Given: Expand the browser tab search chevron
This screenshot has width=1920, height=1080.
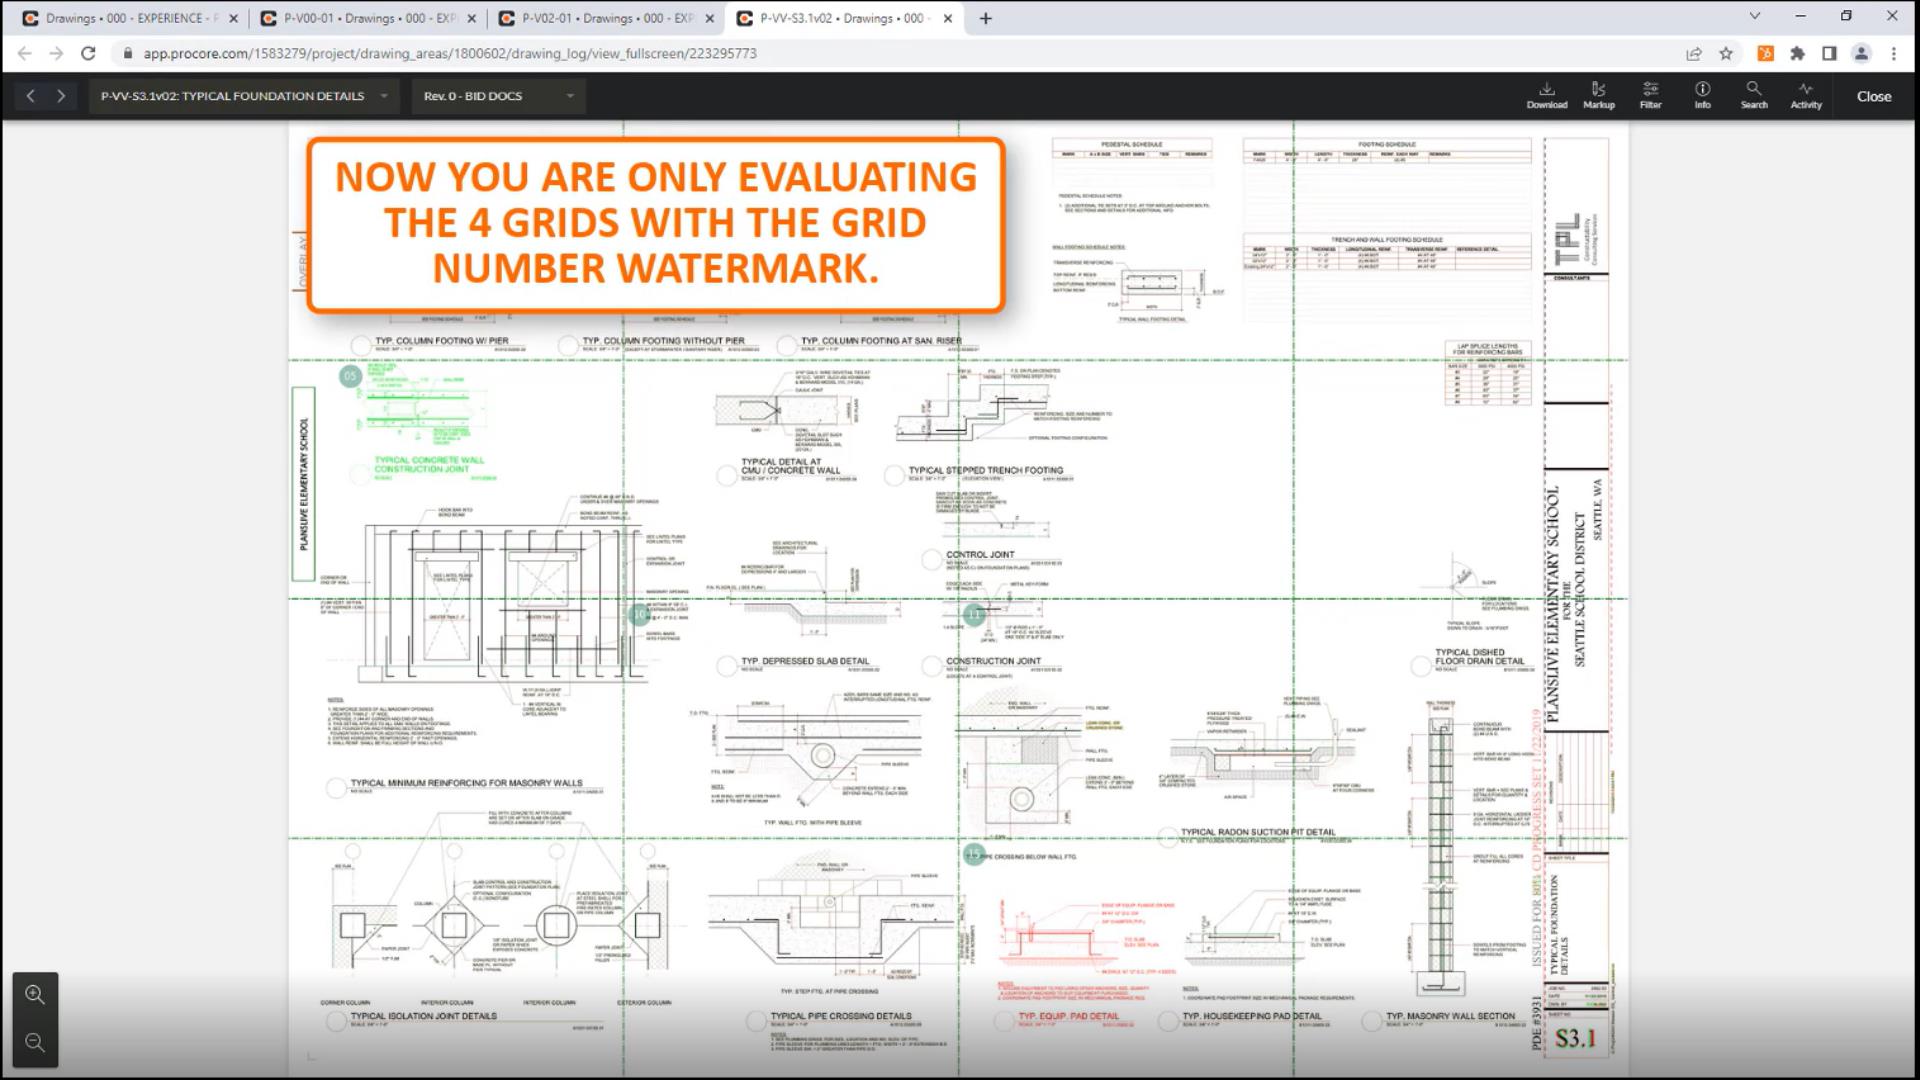Looking at the screenshot, I should coord(1754,17).
